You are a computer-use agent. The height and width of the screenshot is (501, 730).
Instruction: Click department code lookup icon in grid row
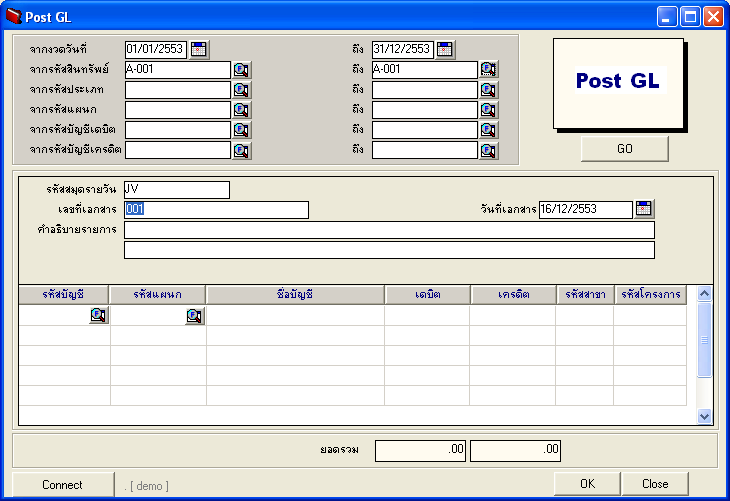194,316
